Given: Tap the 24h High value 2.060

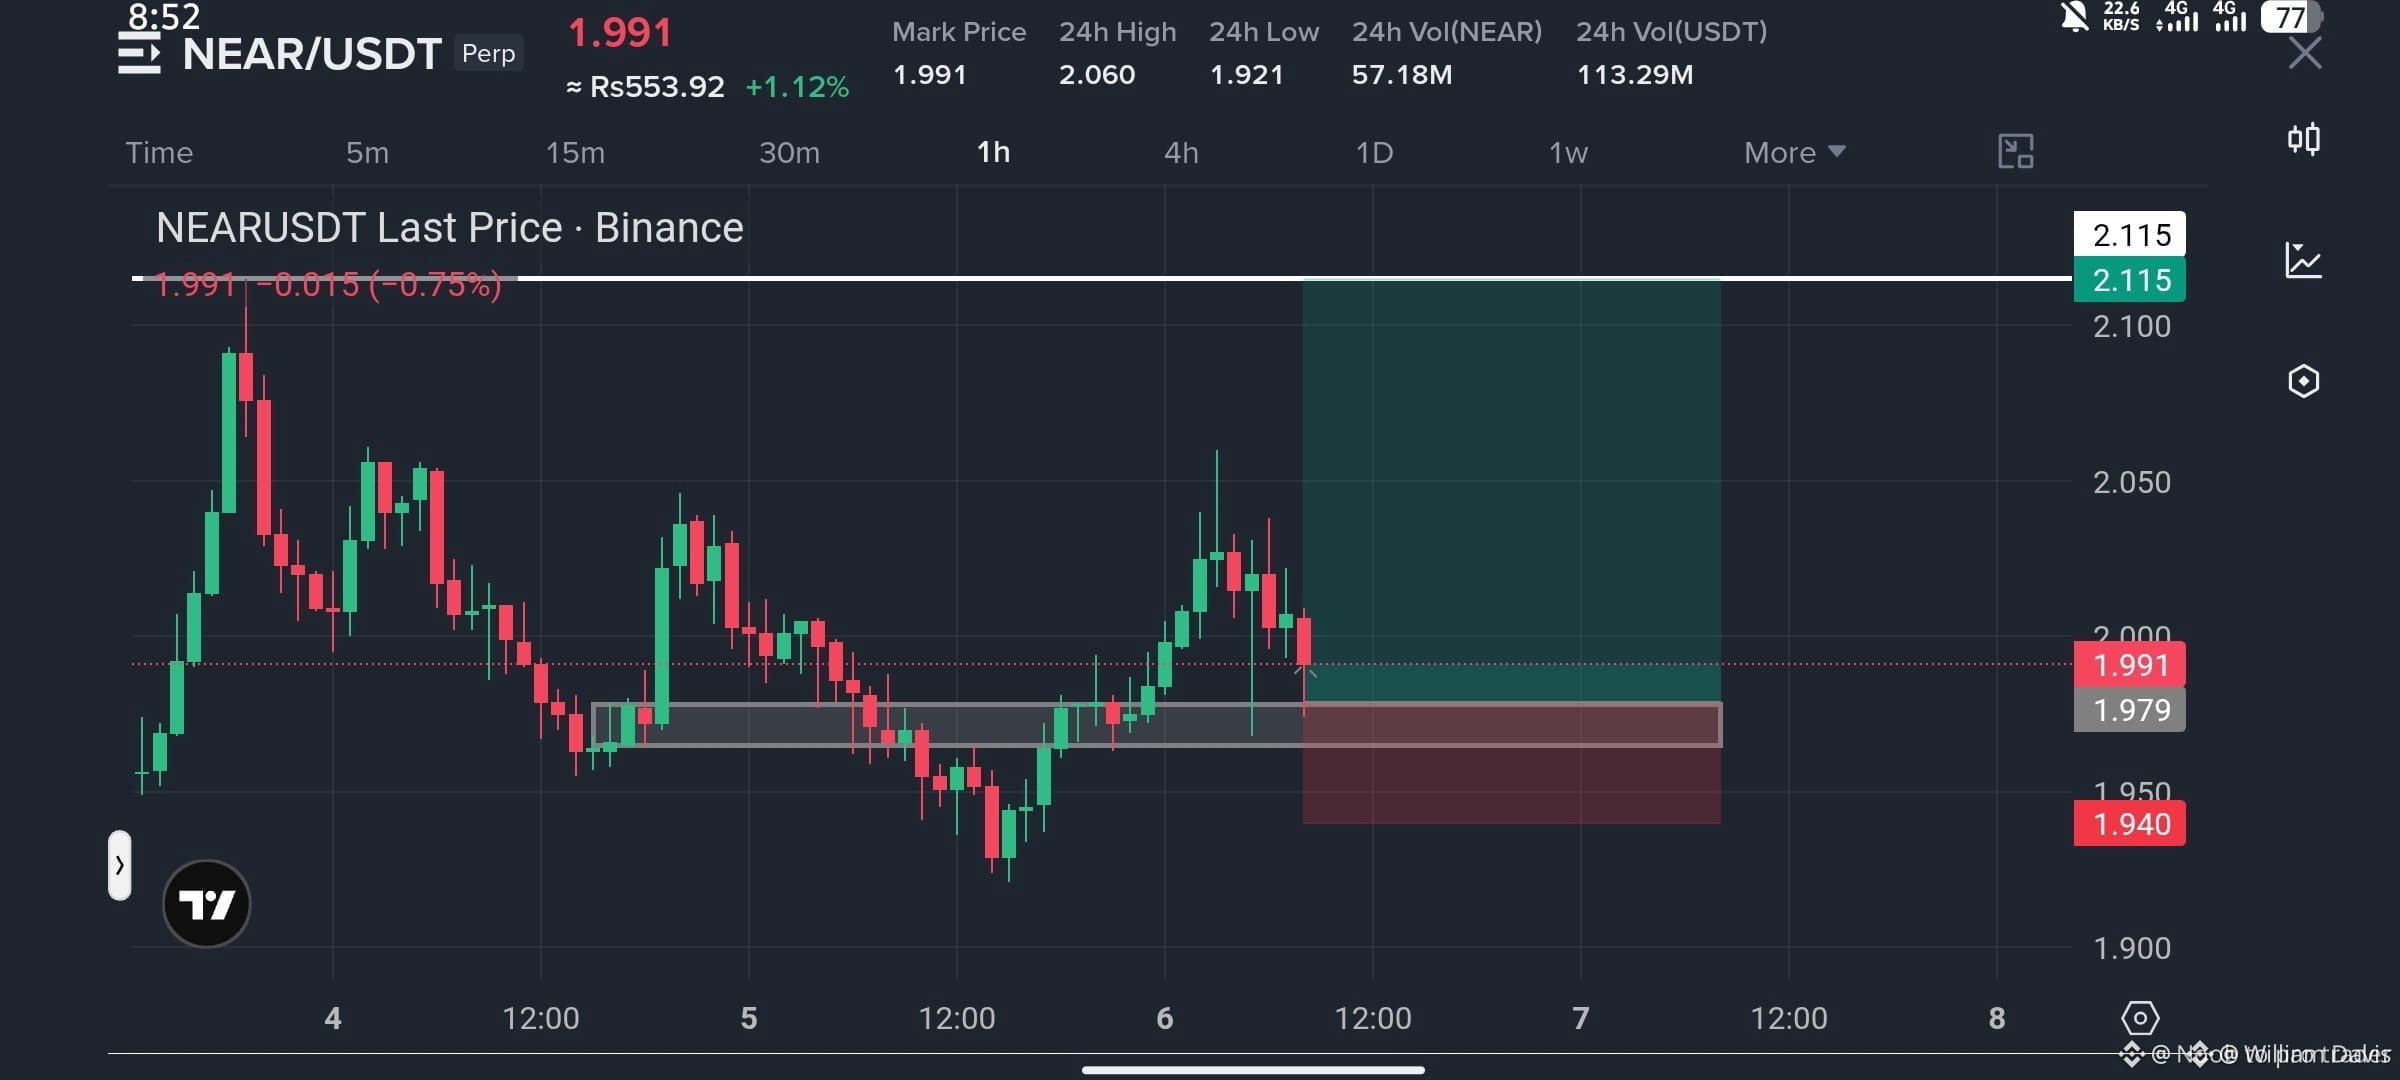Looking at the screenshot, I should [1097, 75].
